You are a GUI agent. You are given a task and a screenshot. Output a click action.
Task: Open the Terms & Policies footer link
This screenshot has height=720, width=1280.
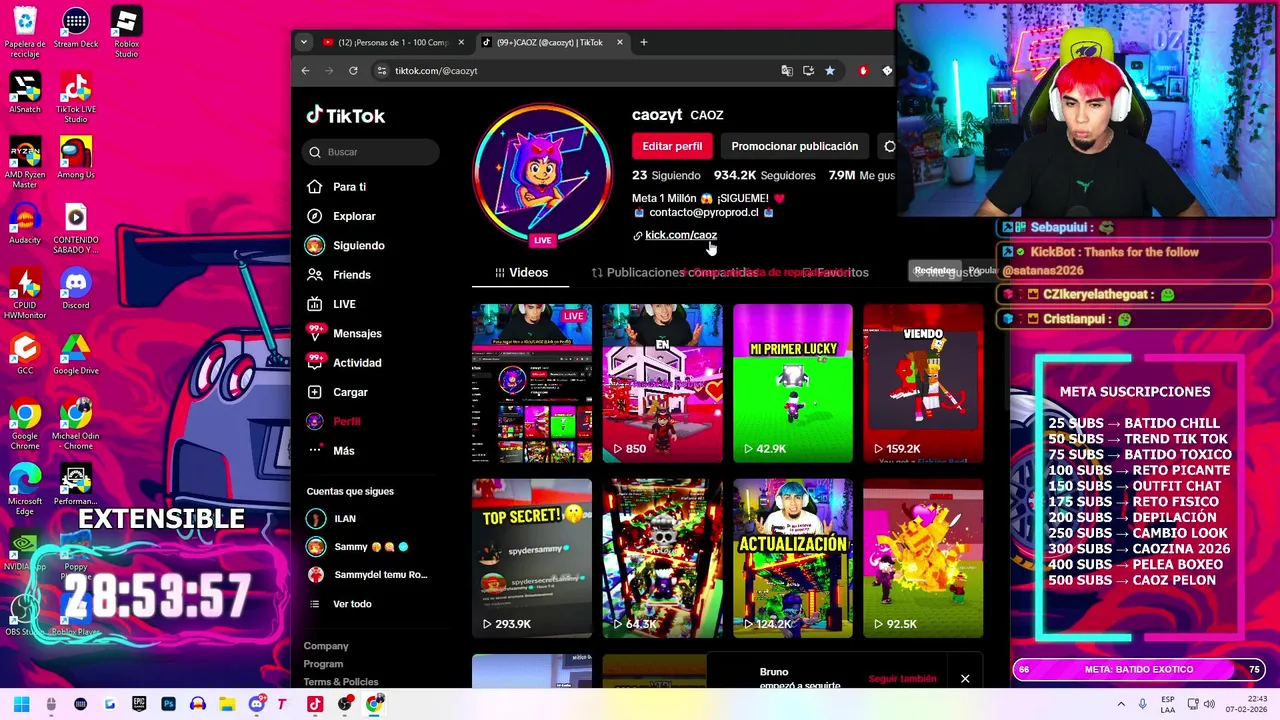341,682
